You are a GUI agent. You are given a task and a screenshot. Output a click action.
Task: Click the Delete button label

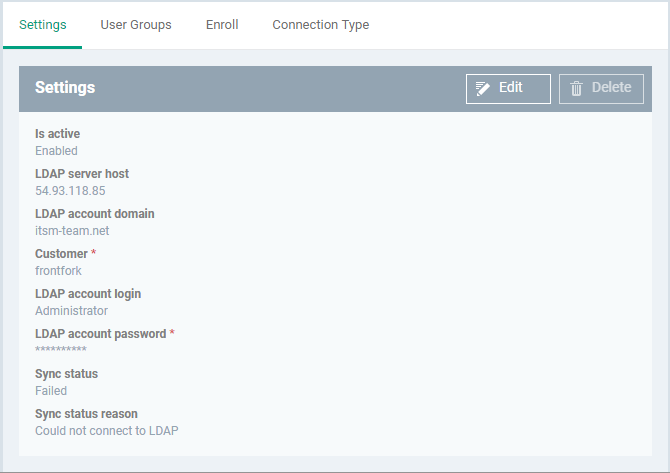click(x=611, y=87)
